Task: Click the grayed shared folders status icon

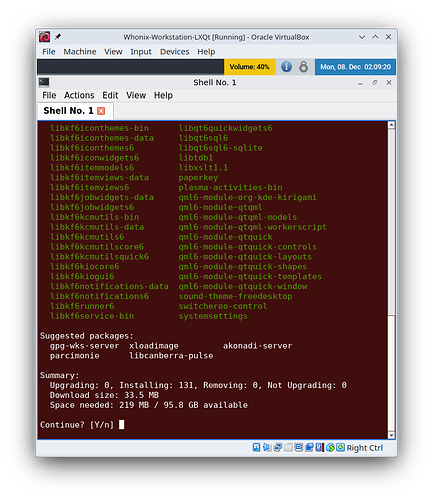Action: click(x=288, y=447)
